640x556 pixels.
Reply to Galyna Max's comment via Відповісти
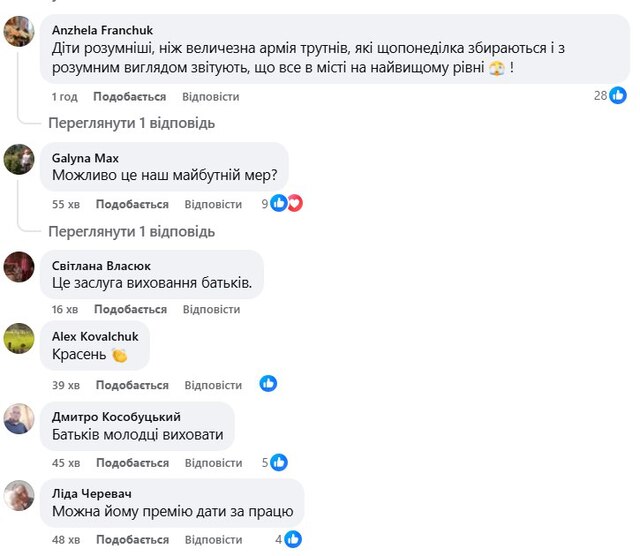(x=213, y=204)
